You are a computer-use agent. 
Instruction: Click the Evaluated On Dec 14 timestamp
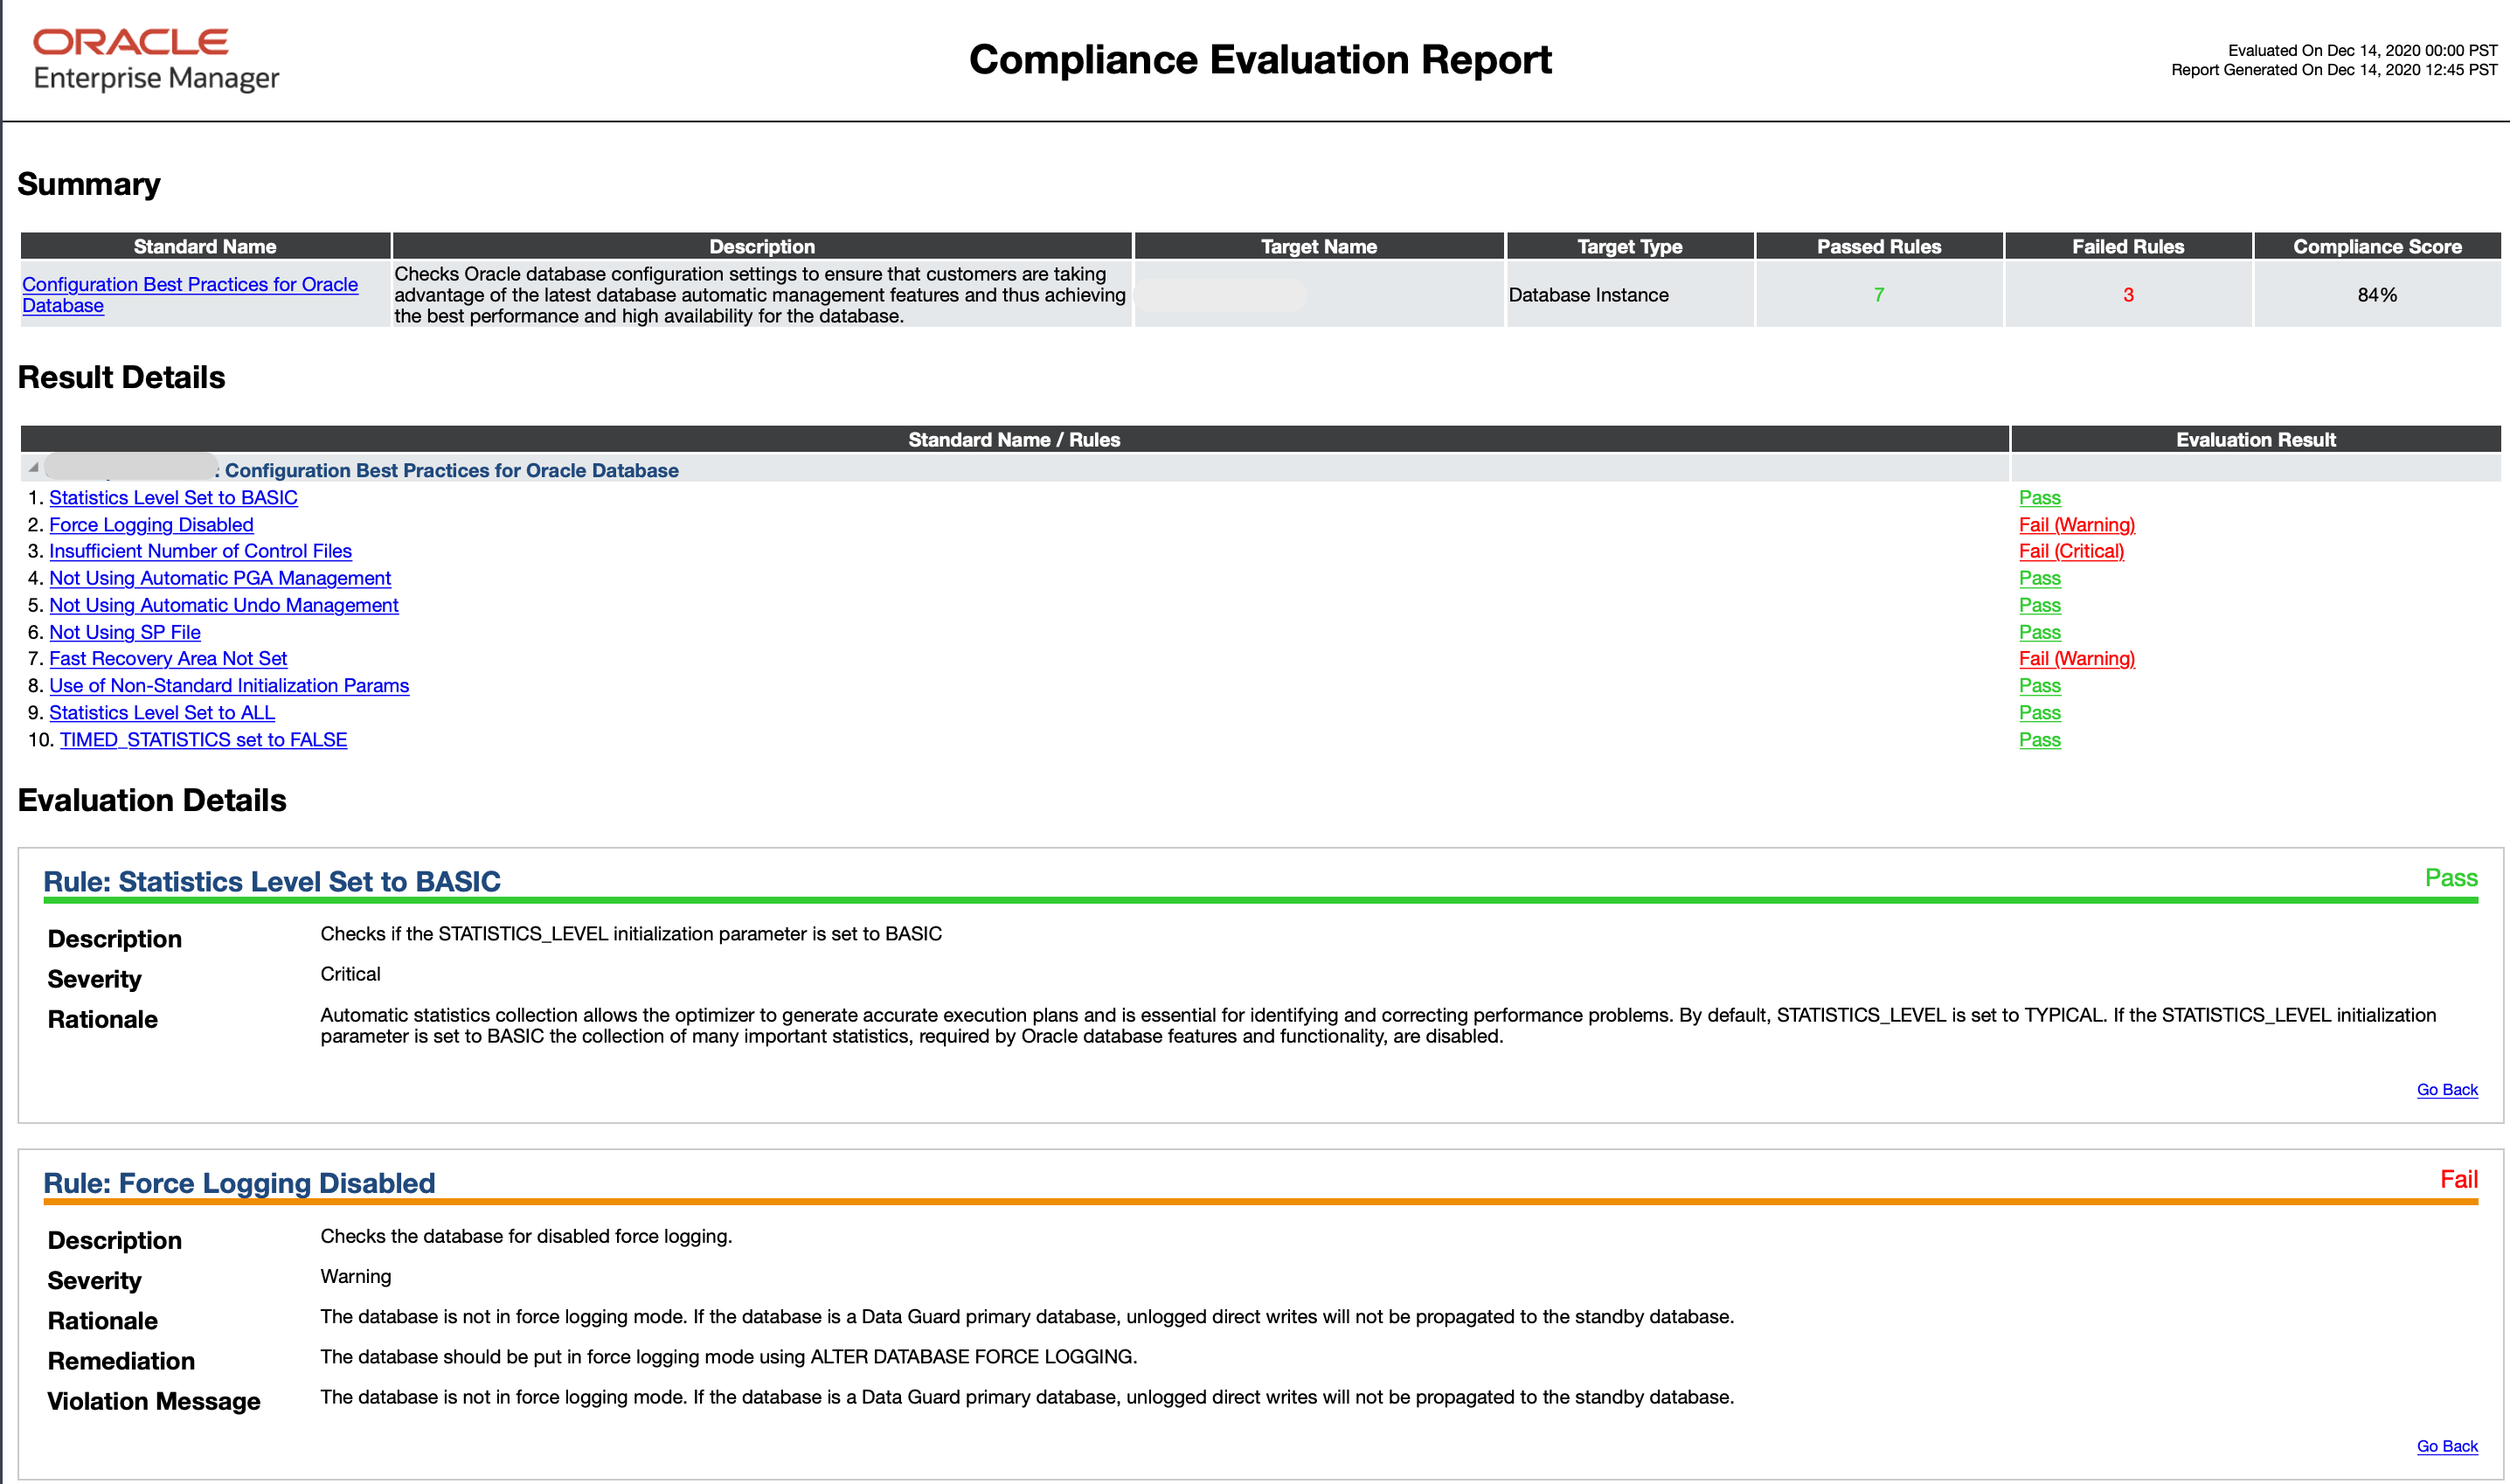coord(2362,50)
